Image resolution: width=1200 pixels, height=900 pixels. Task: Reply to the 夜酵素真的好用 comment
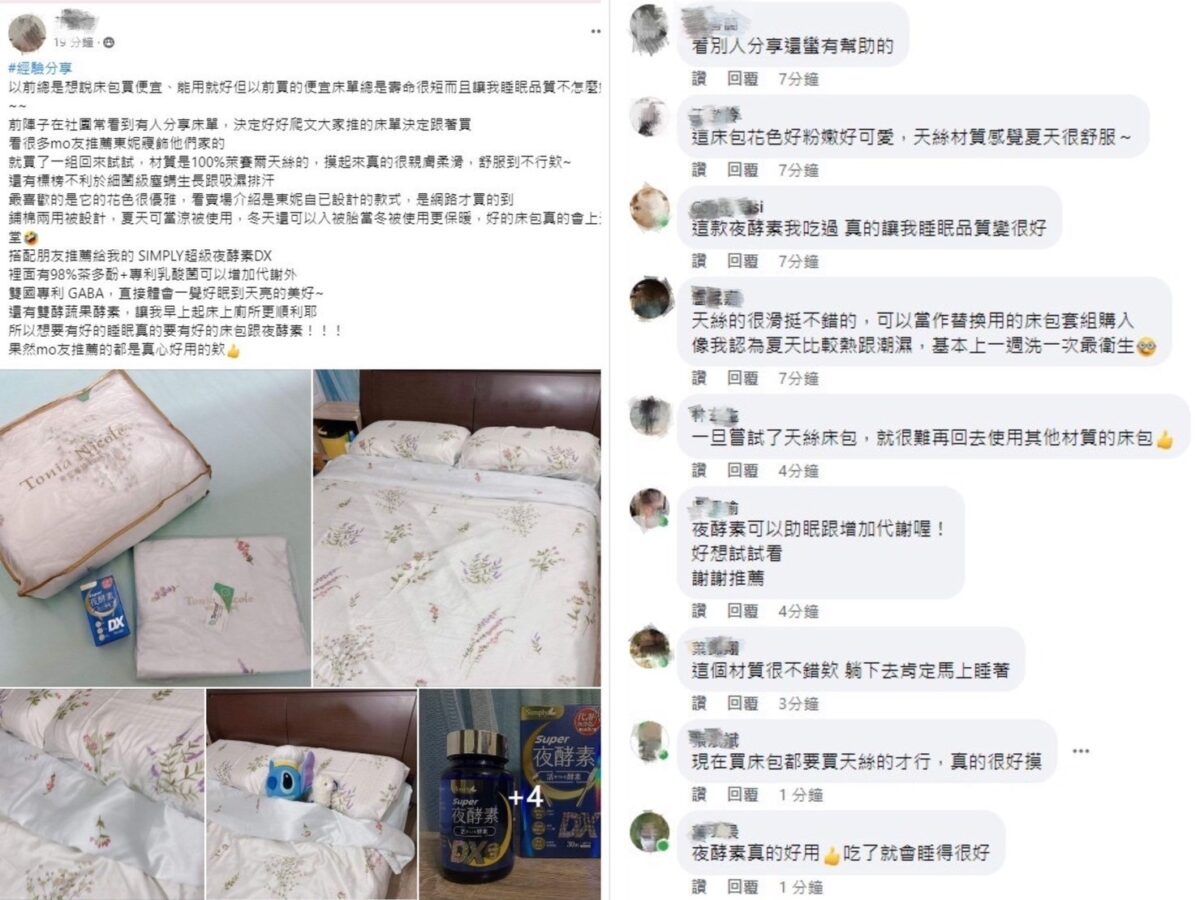(743, 886)
